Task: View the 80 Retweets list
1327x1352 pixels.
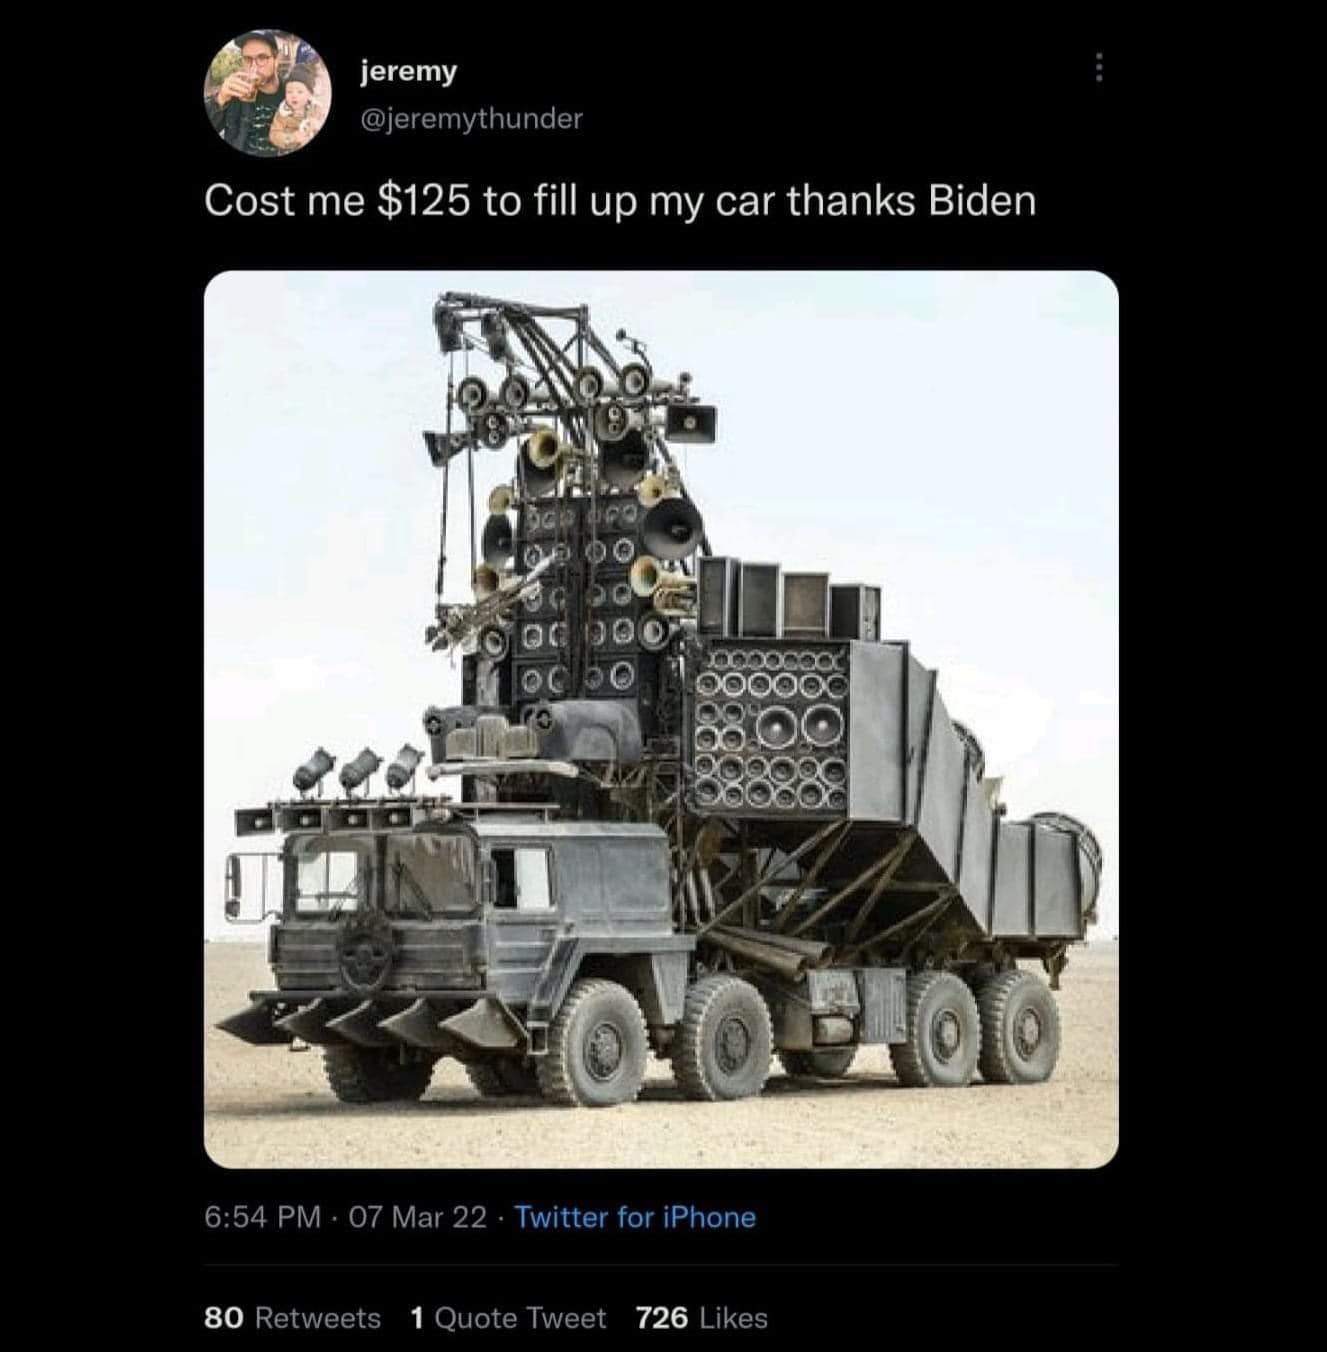Action: coord(292,1318)
